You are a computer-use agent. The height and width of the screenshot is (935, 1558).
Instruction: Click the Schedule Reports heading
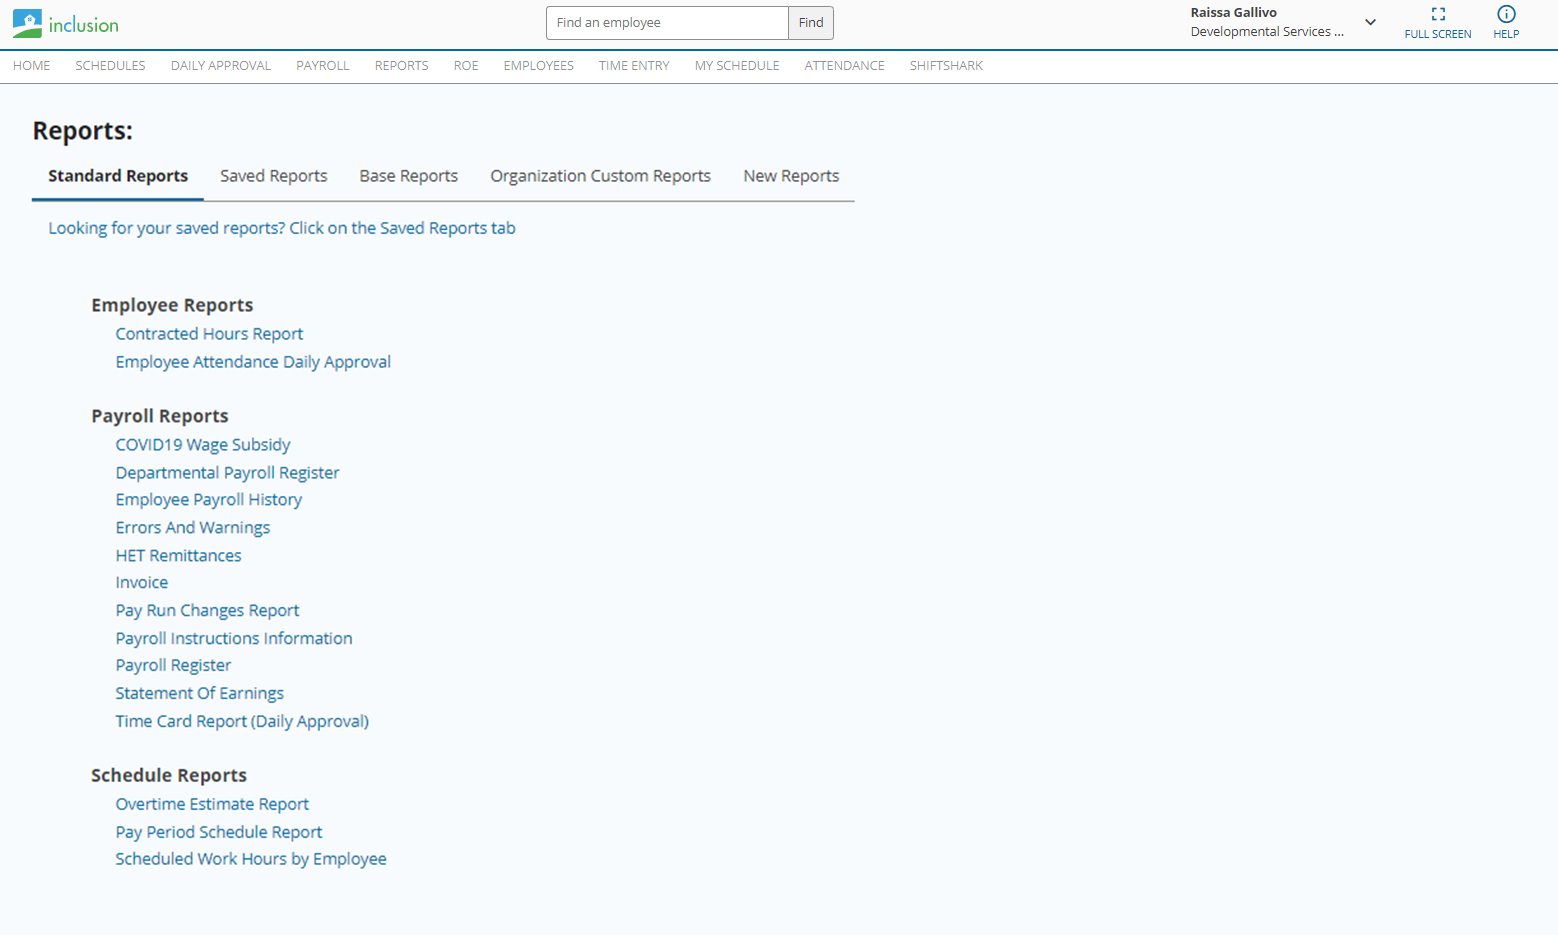coord(169,776)
